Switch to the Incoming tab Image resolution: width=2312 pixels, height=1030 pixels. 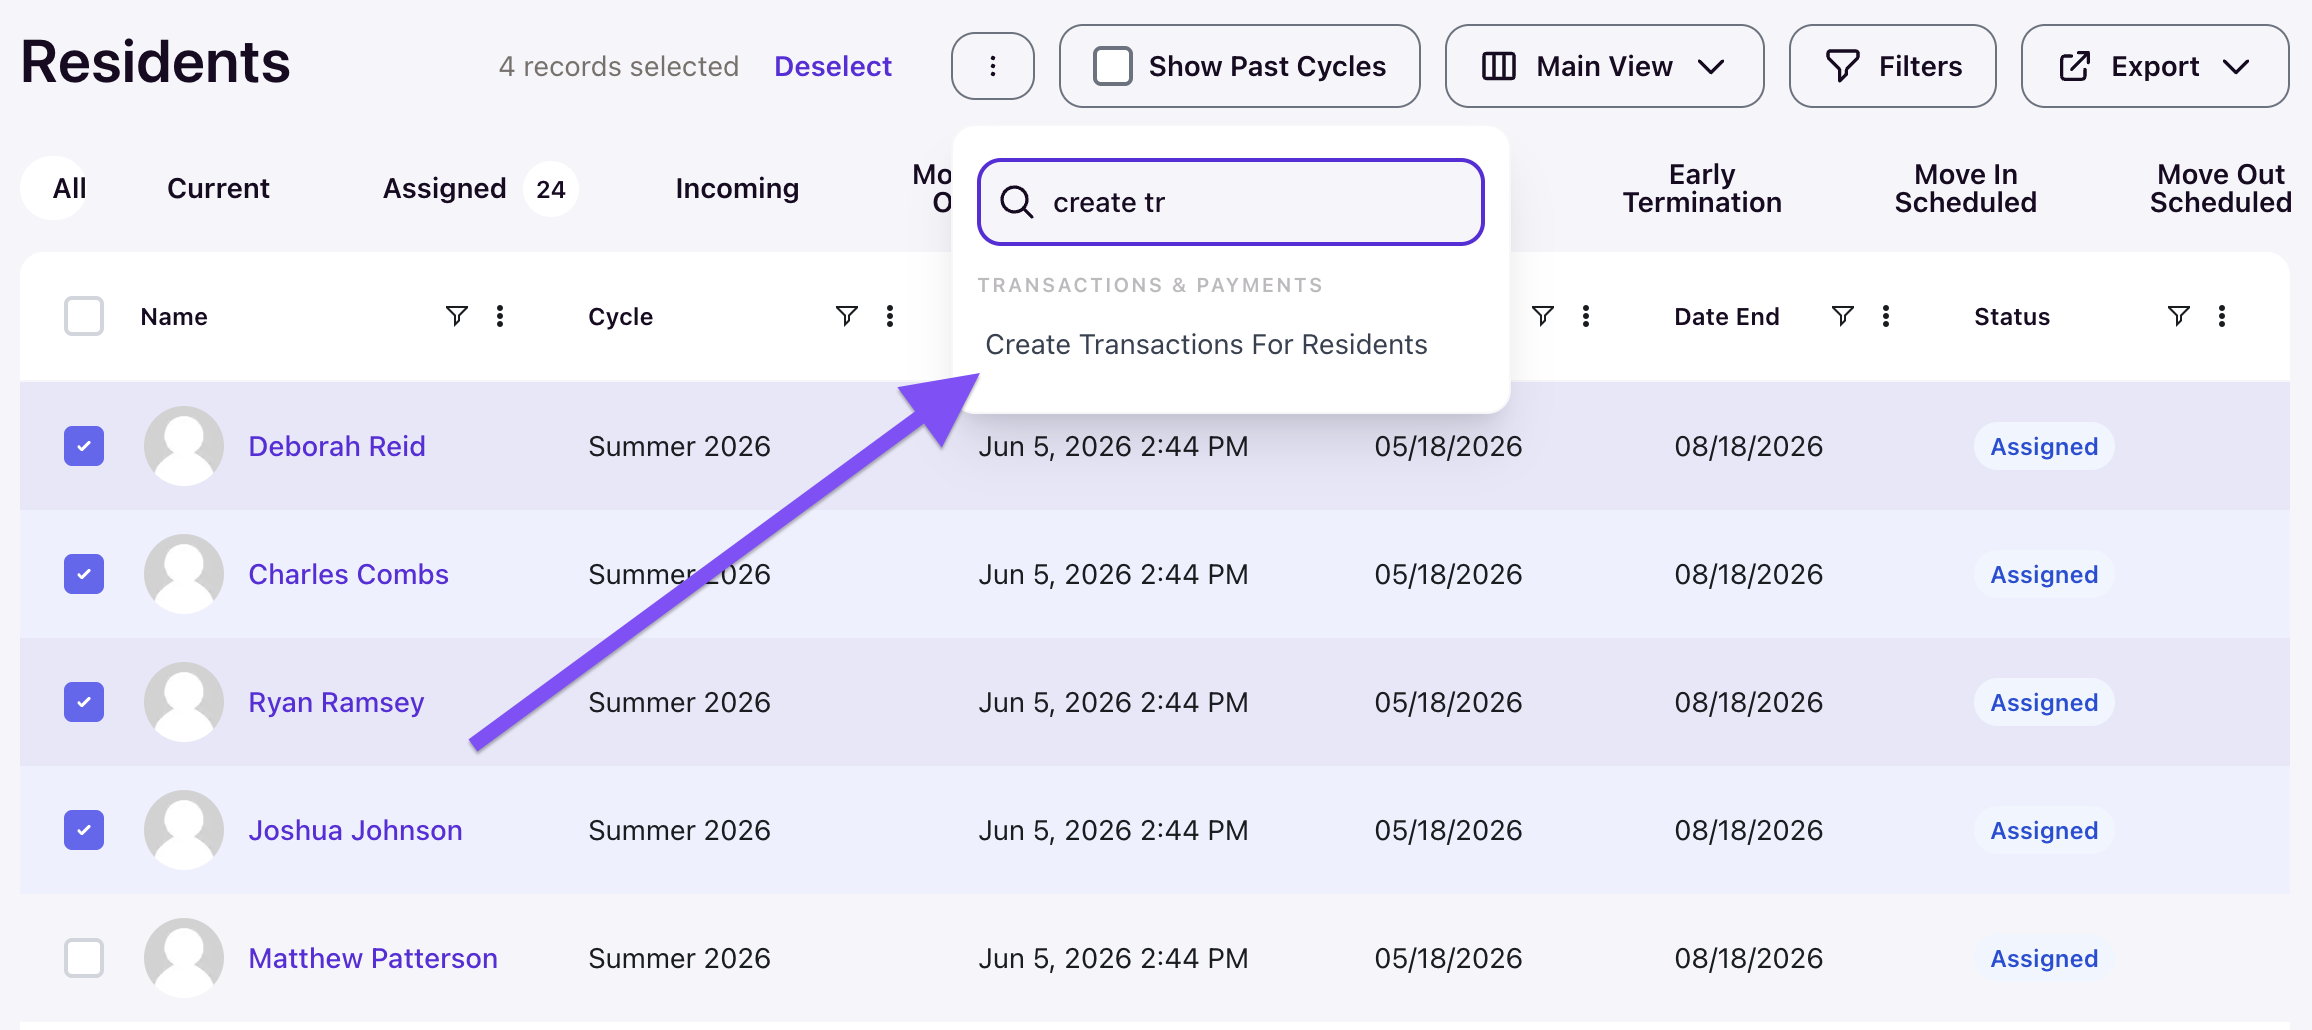pos(737,188)
